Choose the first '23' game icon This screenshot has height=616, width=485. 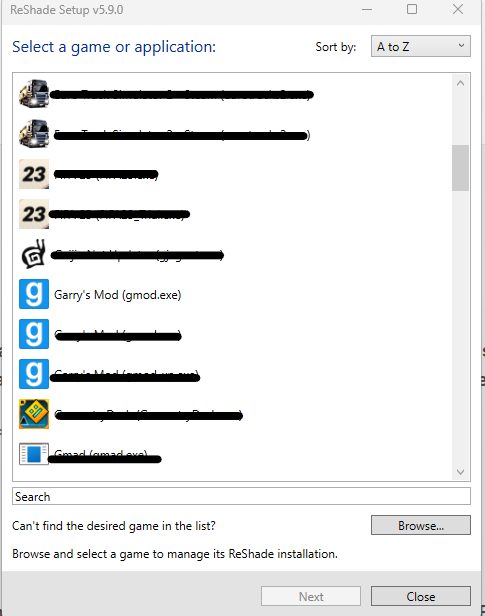point(34,174)
